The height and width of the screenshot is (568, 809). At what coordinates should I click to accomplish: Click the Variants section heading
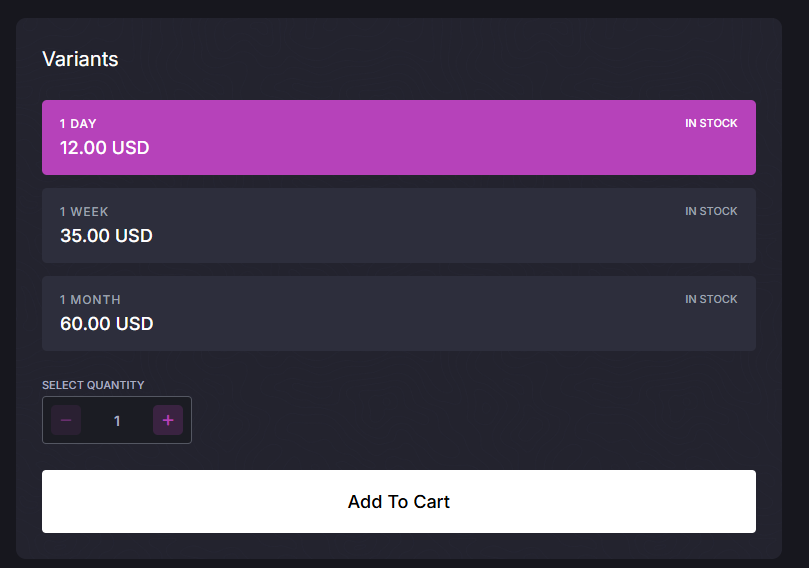click(x=80, y=59)
